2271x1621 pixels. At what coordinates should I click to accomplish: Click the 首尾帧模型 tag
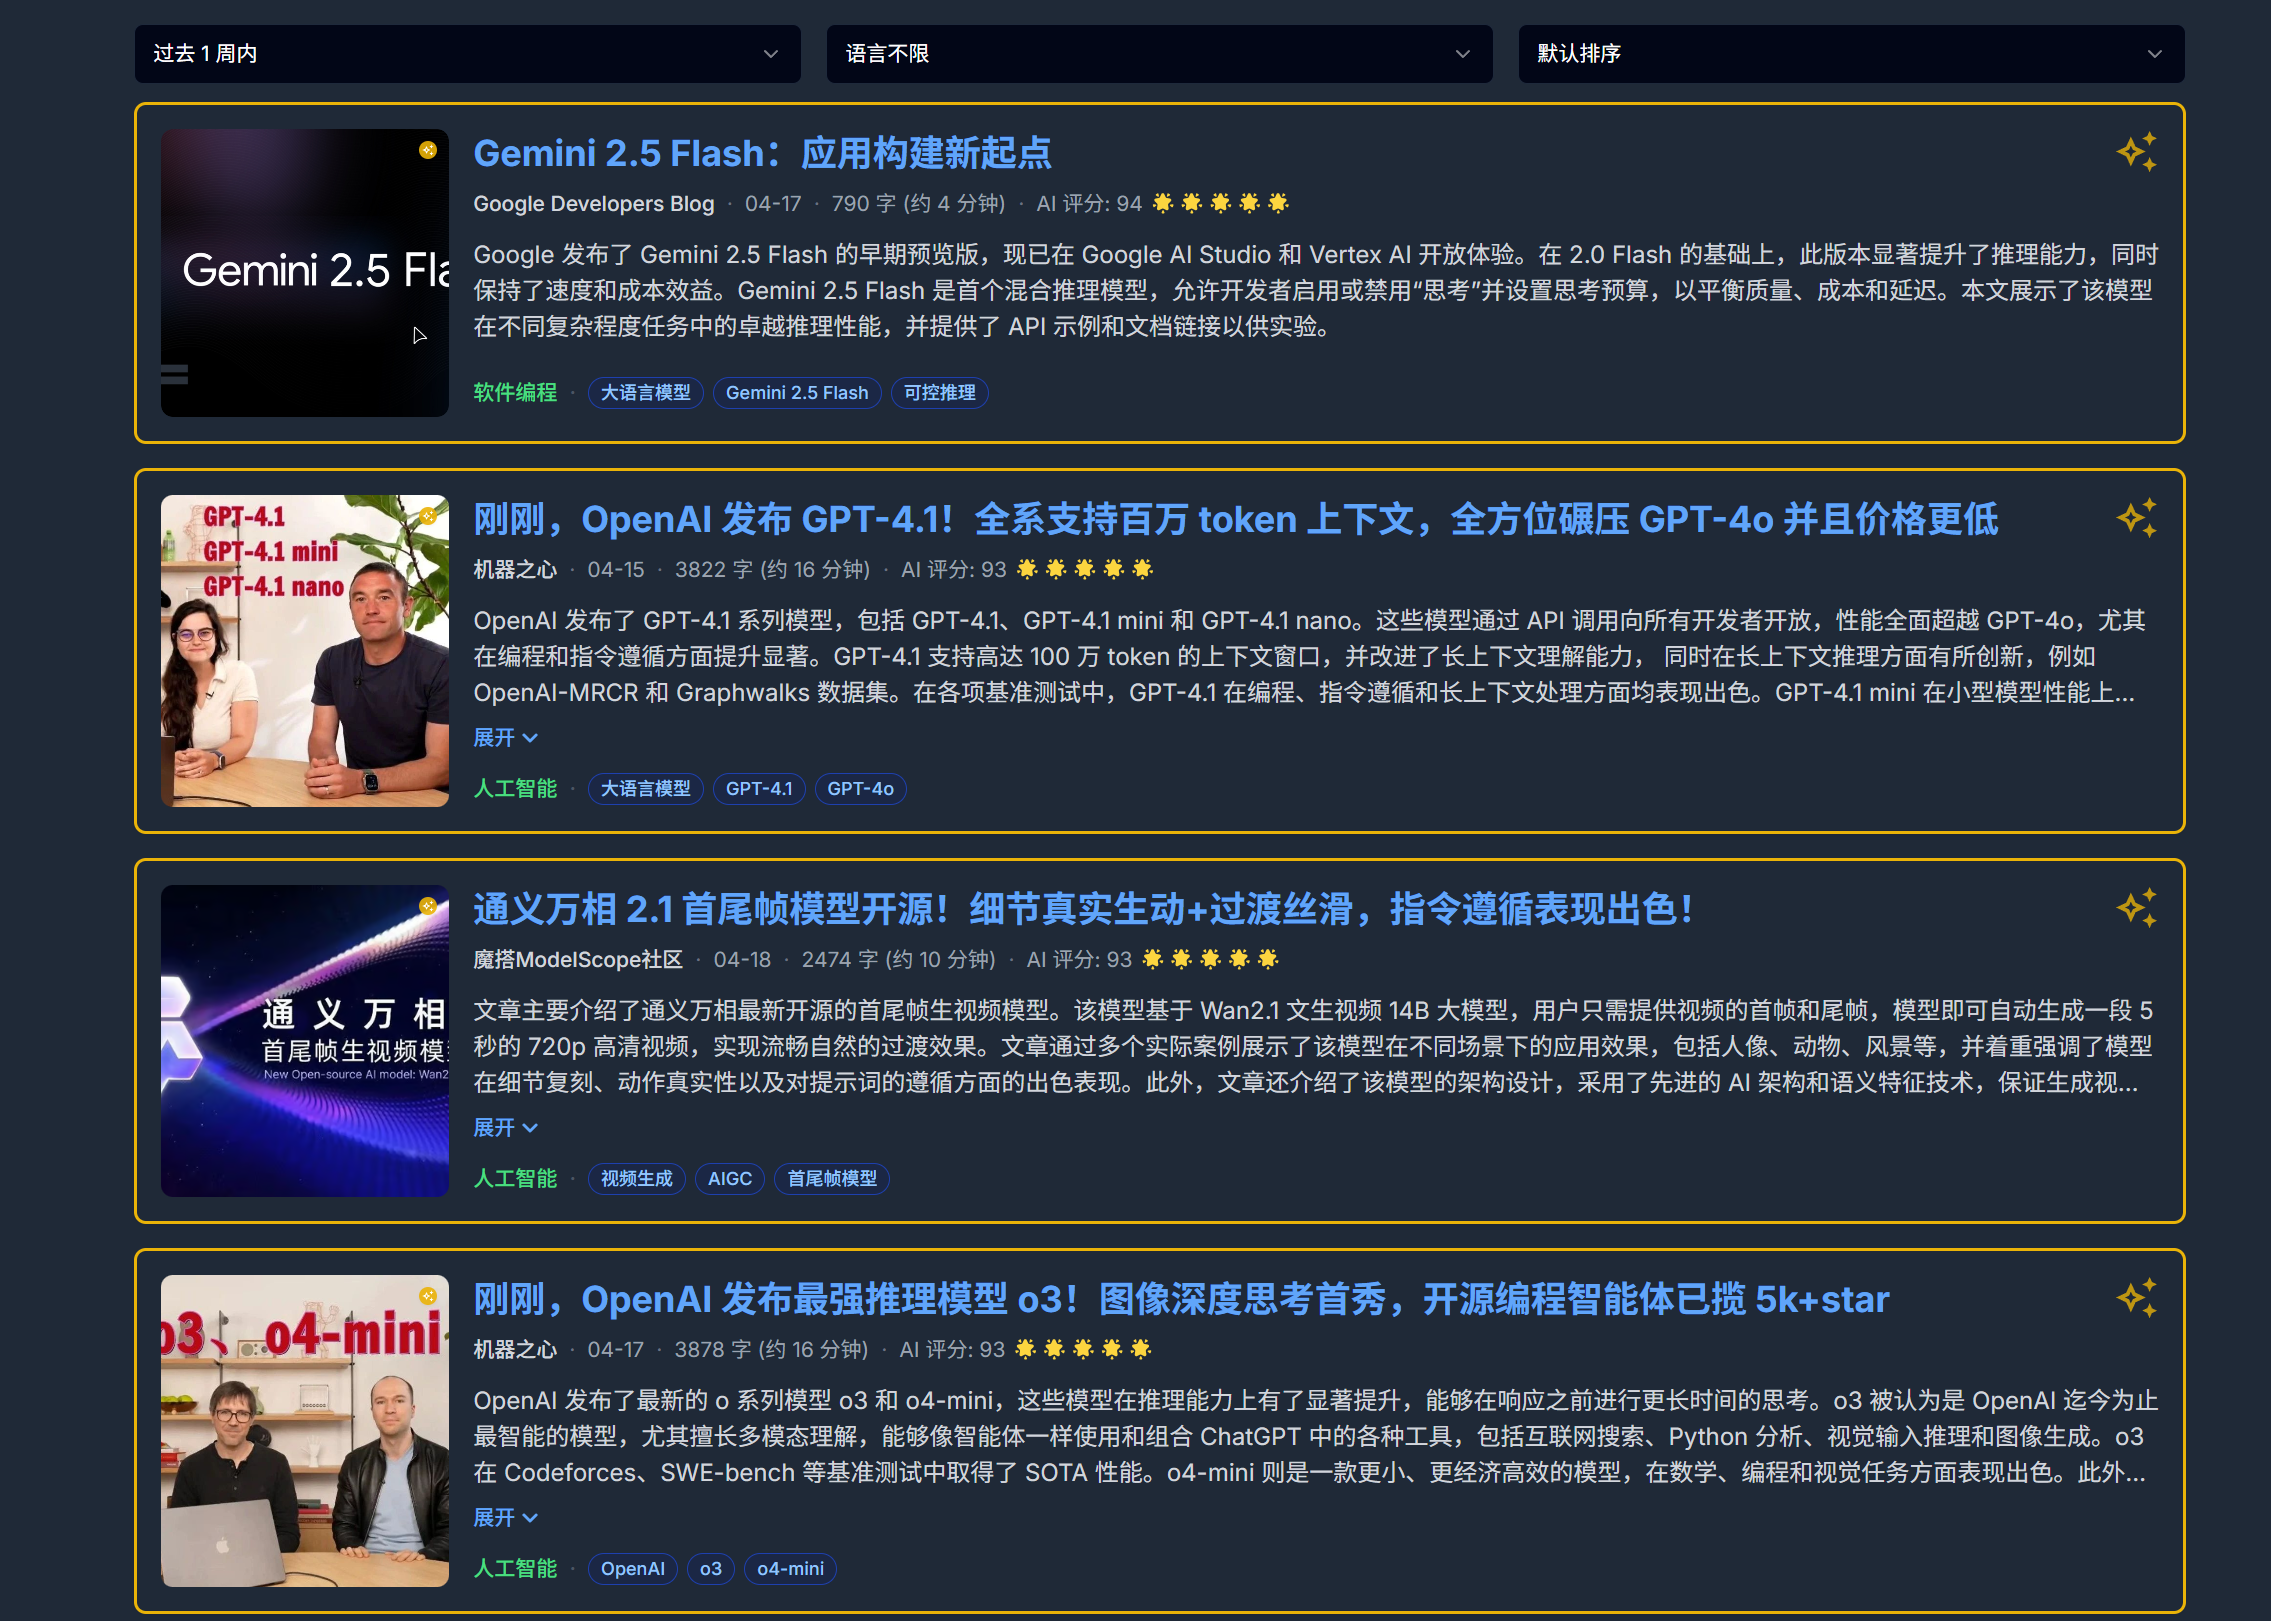pos(832,1179)
